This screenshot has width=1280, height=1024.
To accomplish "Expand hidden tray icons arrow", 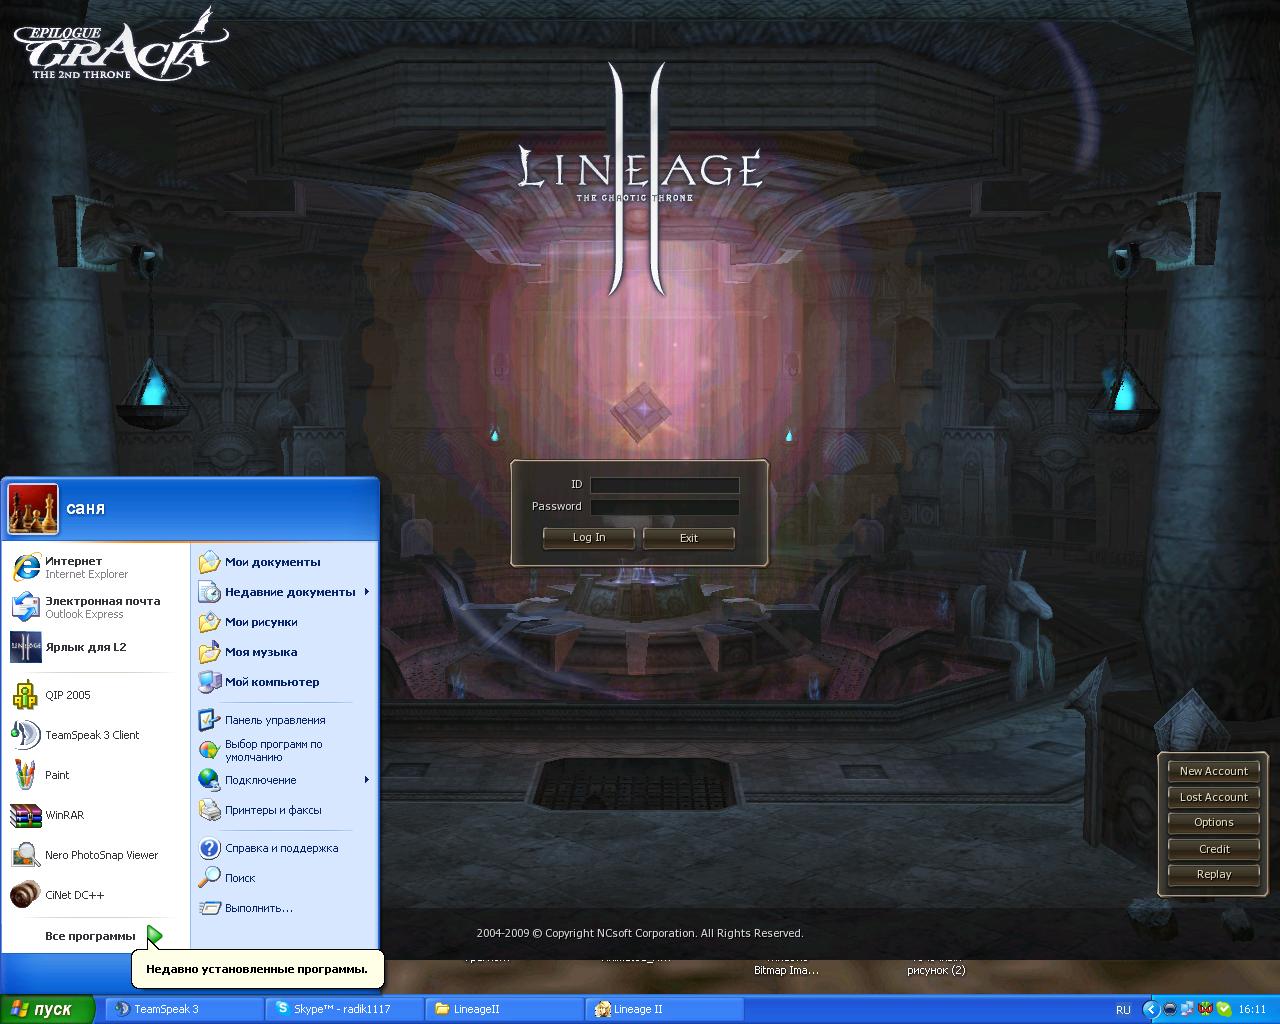I will (x=1152, y=1010).
